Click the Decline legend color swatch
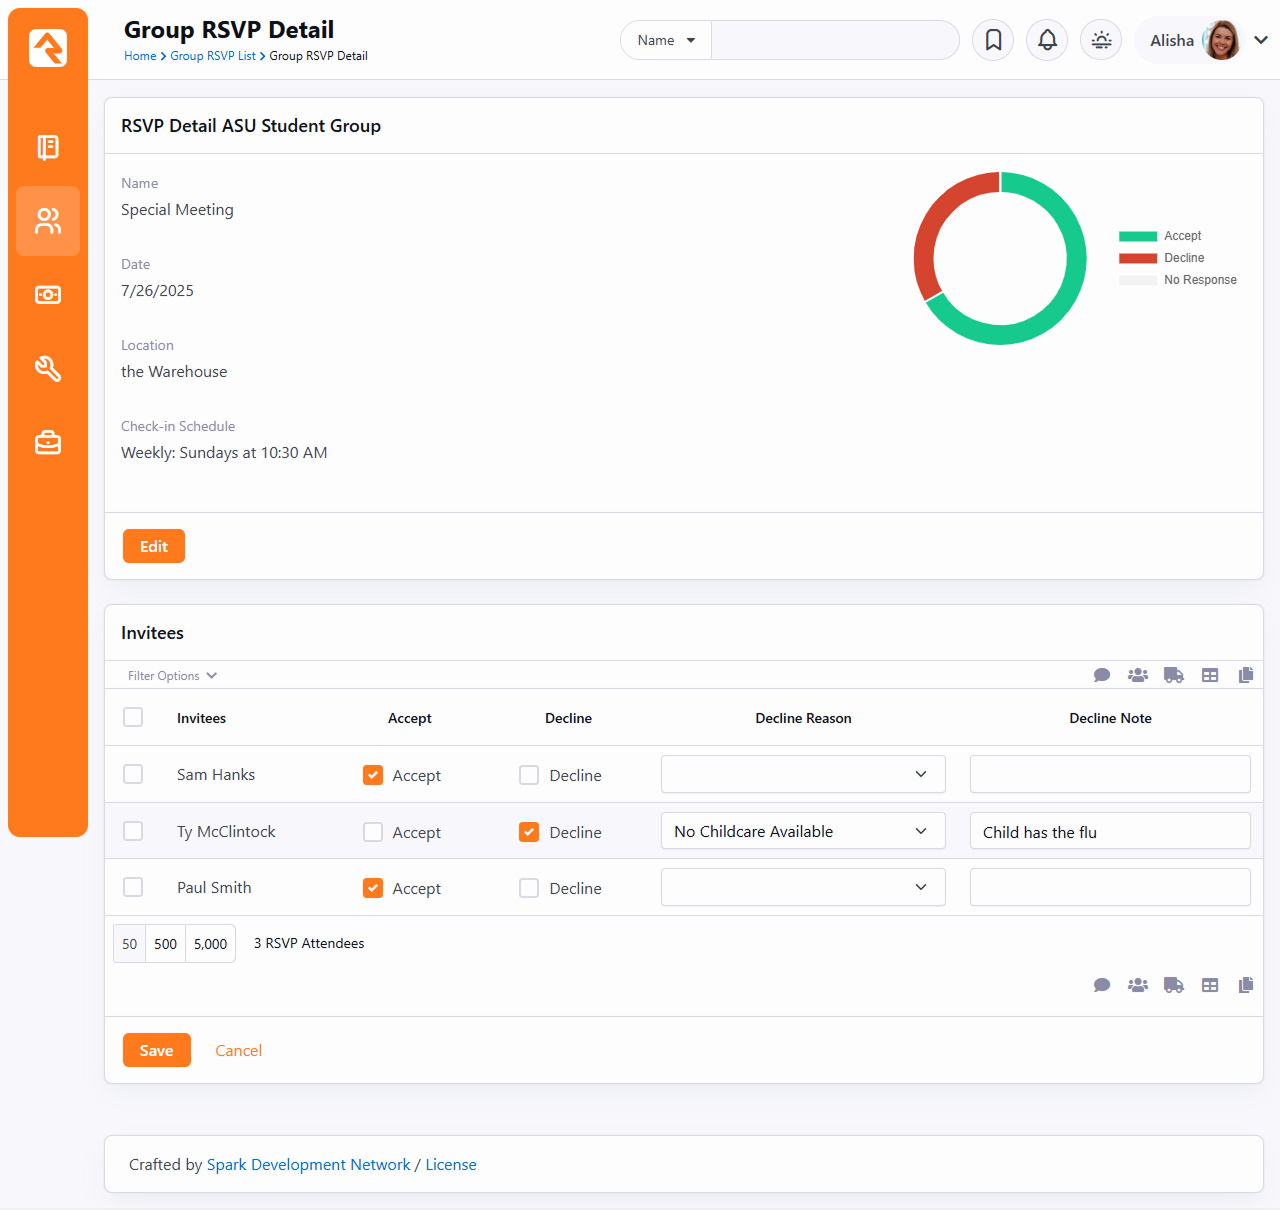 [1138, 258]
